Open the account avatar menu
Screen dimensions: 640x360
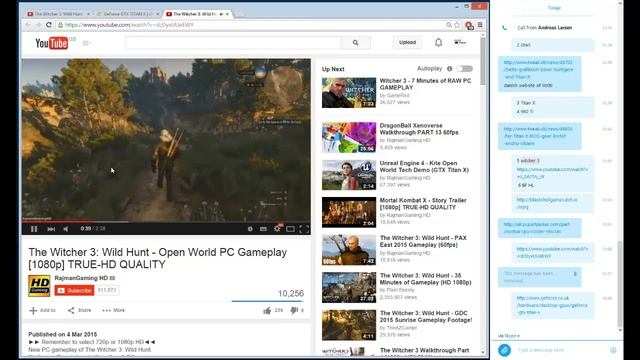(460, 42)
